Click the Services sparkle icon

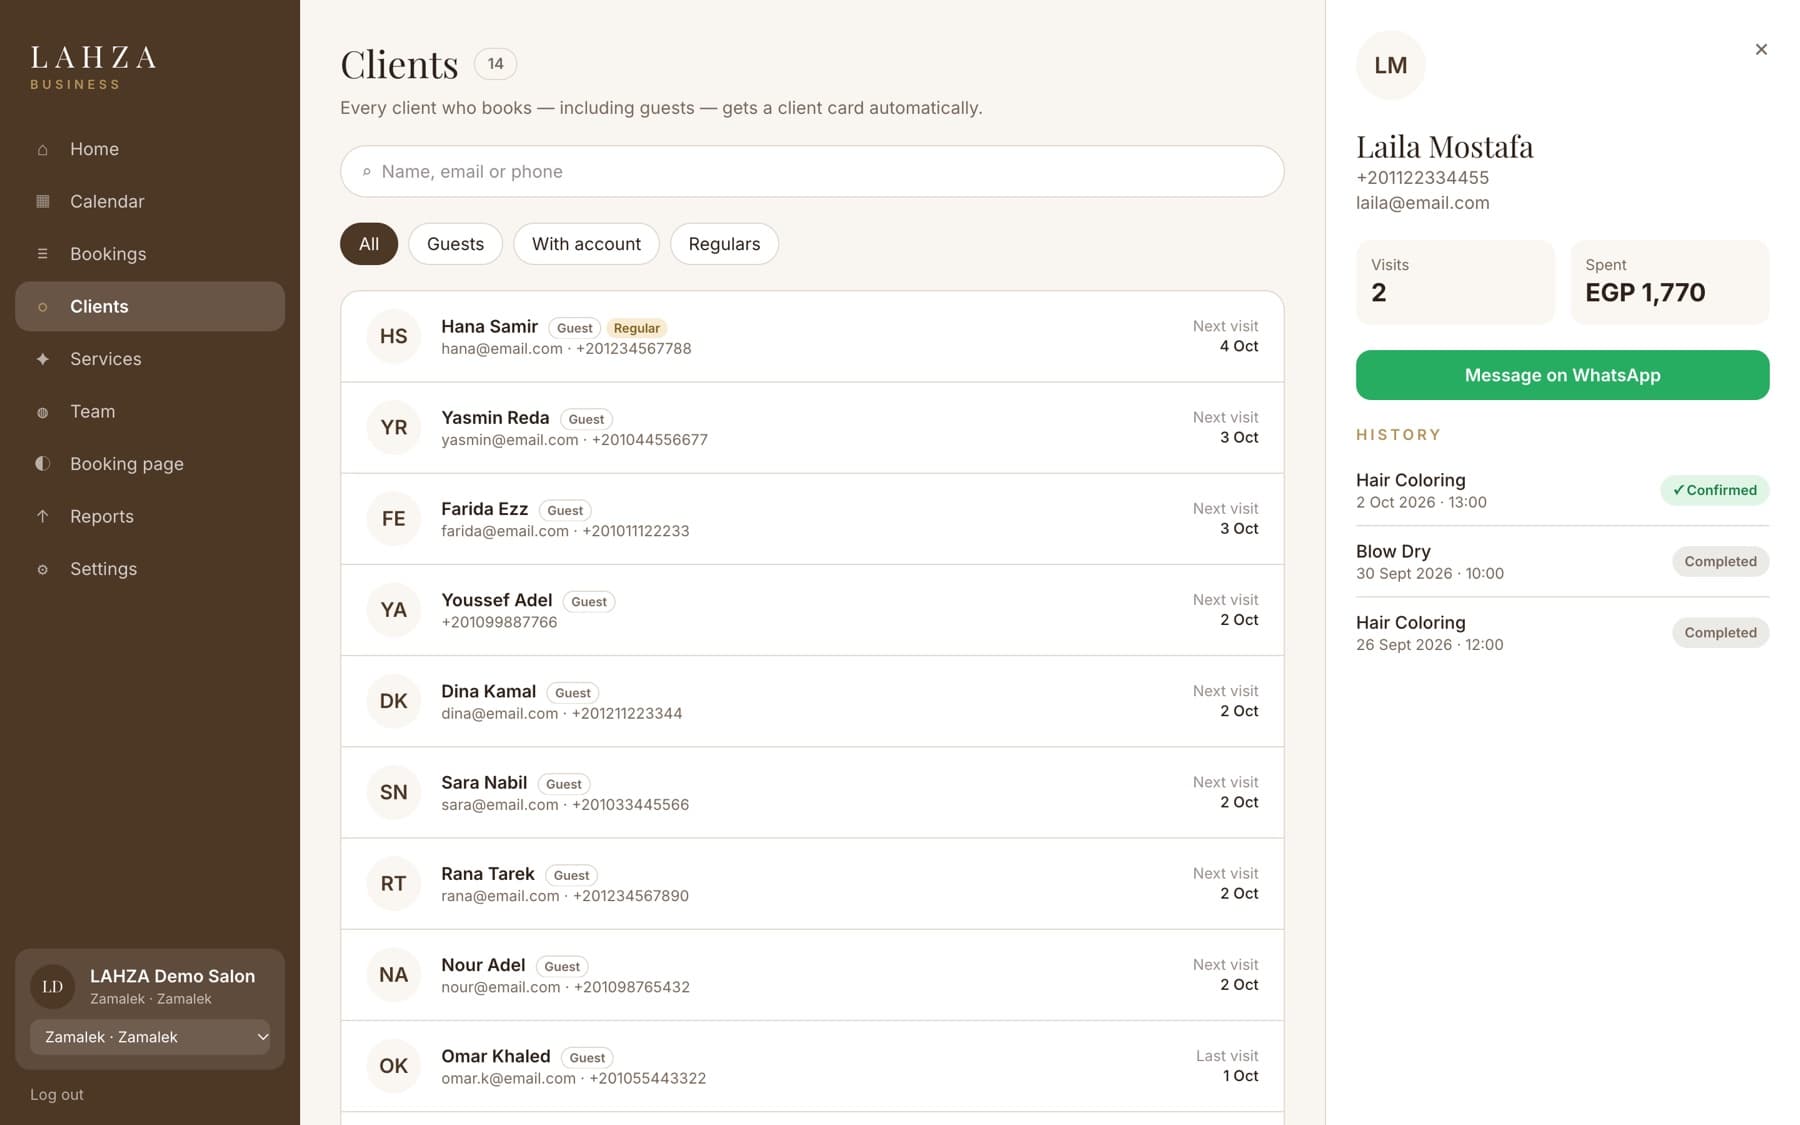click(42, 359)
